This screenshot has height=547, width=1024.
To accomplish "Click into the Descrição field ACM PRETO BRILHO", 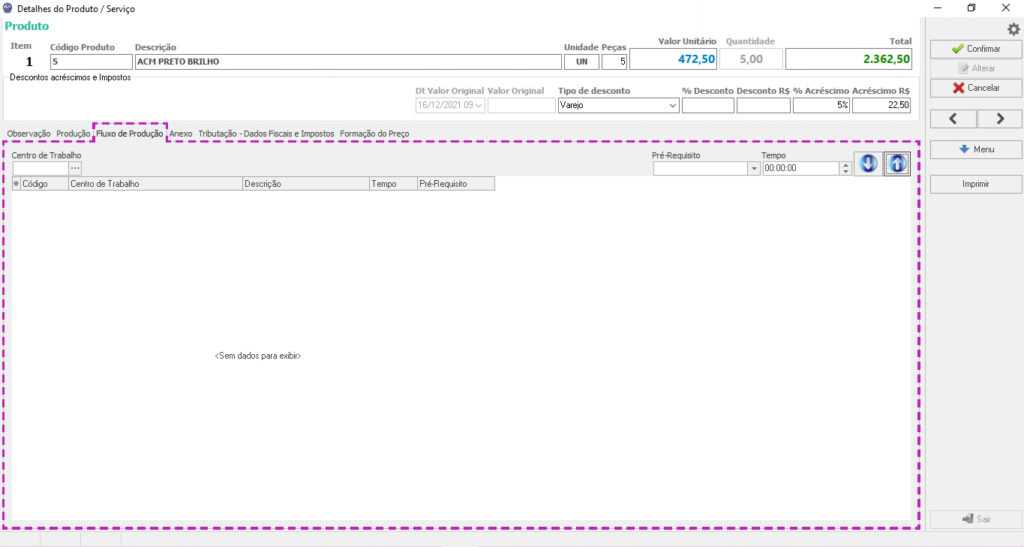I will 346,61.
